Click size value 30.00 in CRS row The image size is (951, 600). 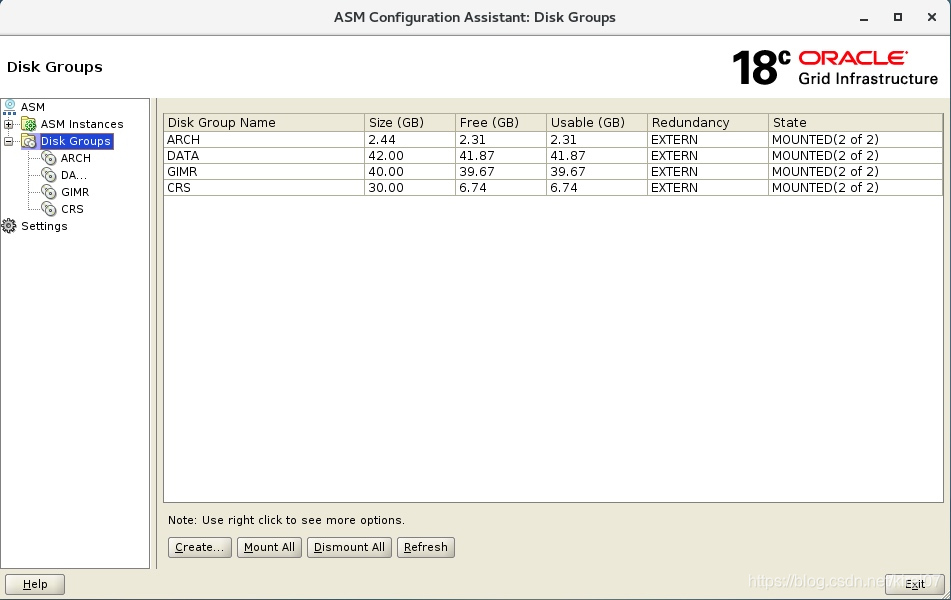tap(410, 187)
